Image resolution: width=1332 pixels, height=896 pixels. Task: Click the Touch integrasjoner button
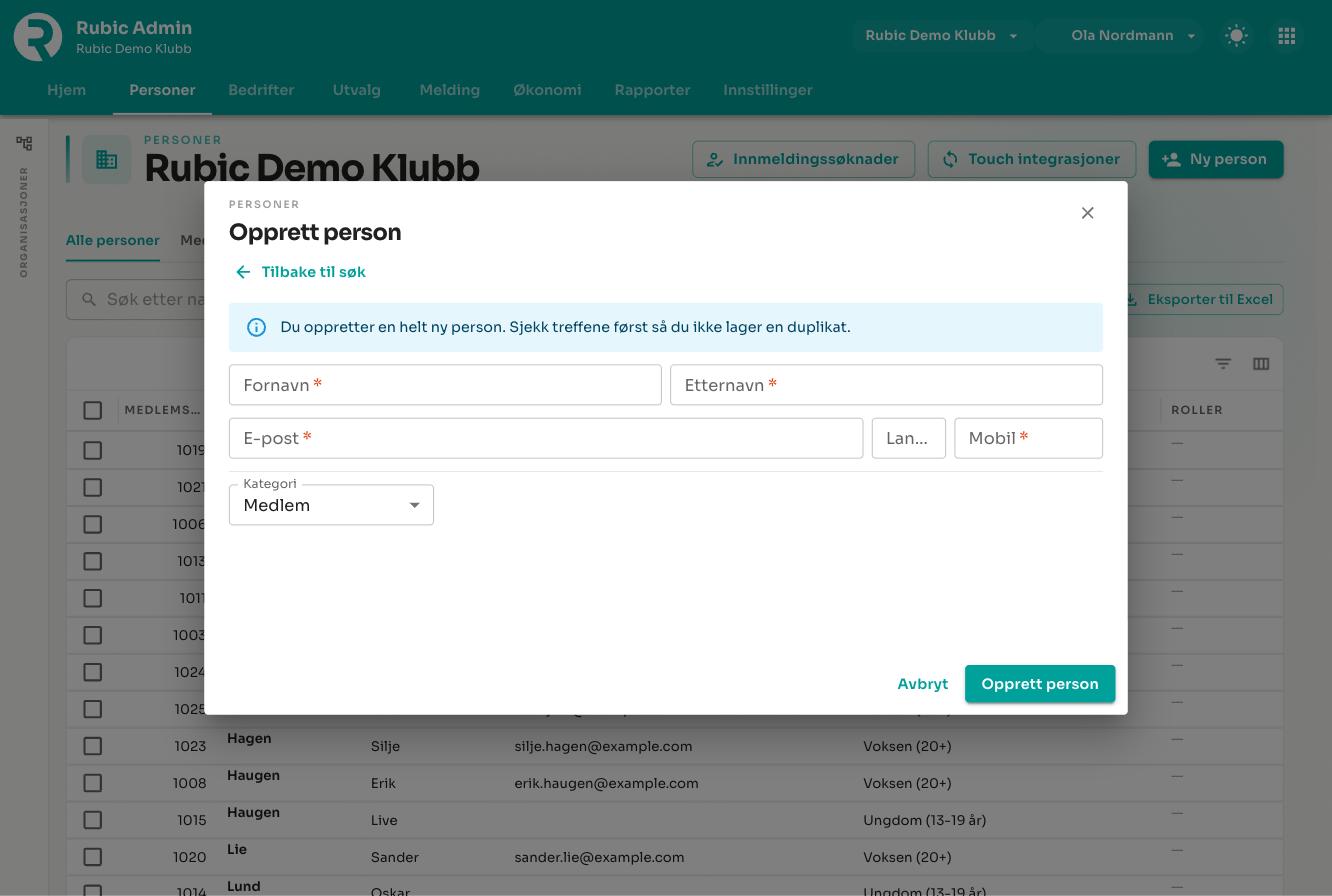tap(1031, 160)
